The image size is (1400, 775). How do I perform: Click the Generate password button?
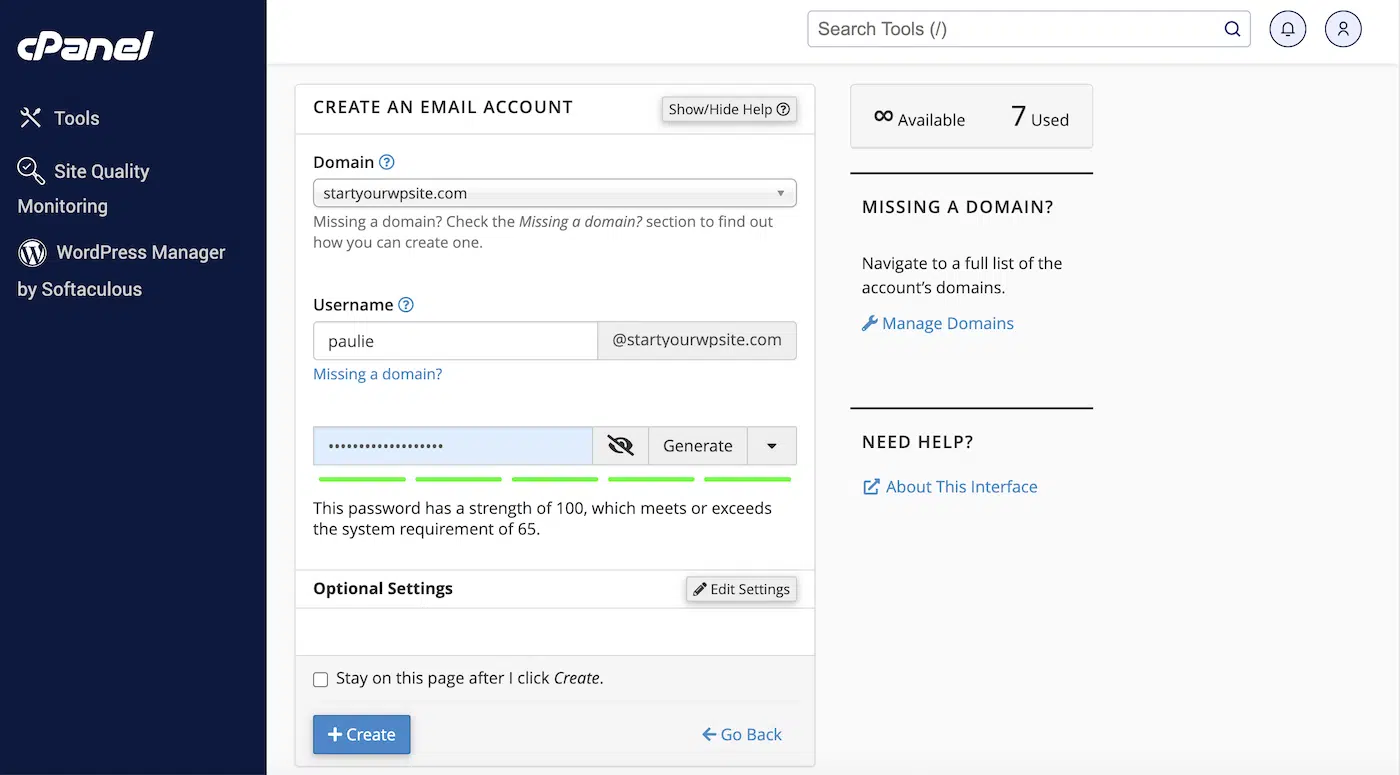(698, 446)
